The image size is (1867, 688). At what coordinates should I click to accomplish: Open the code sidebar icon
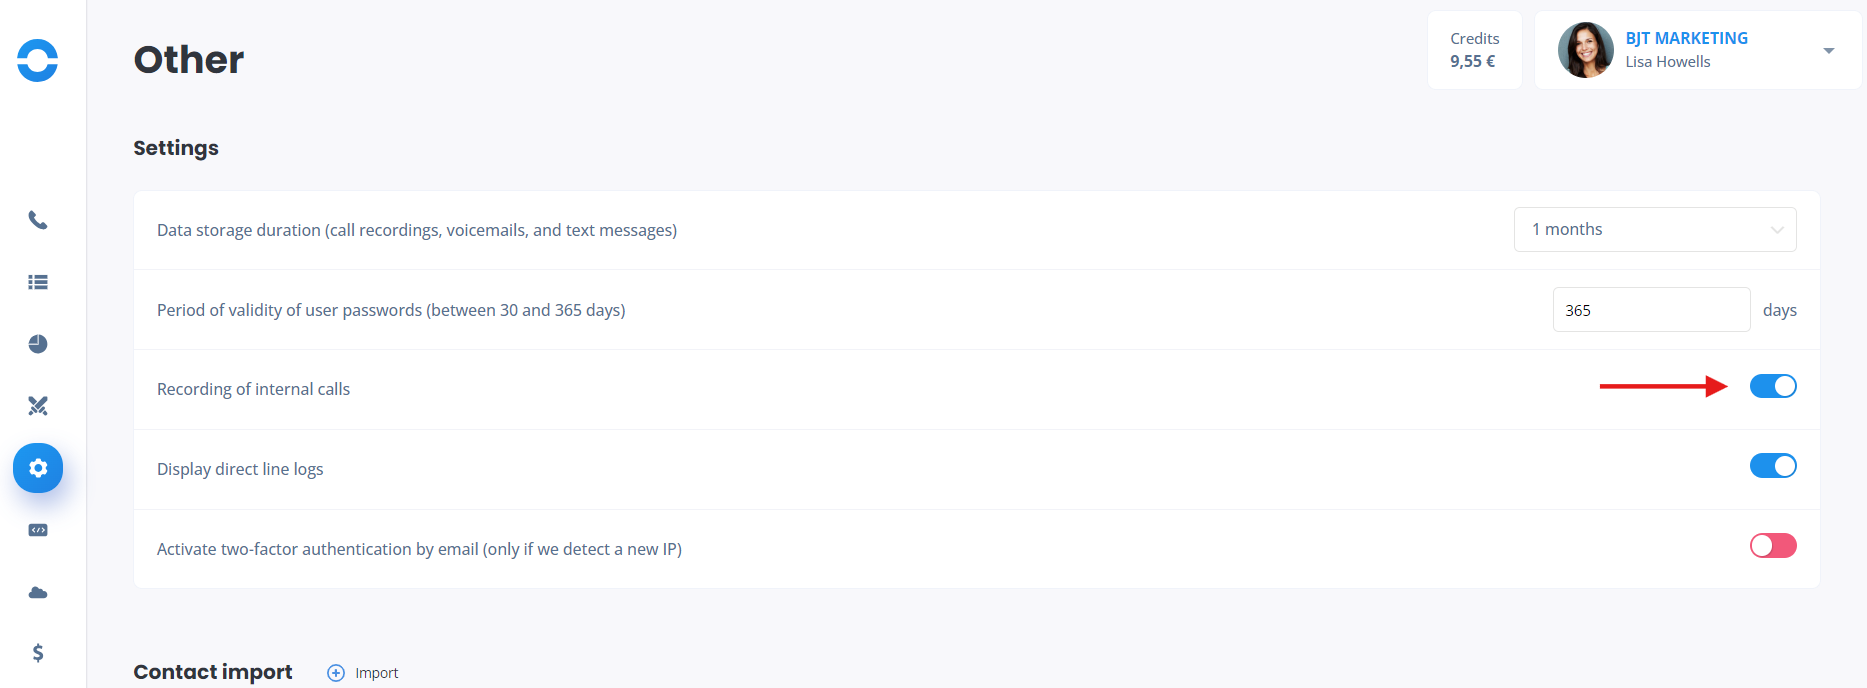[38, 530]
